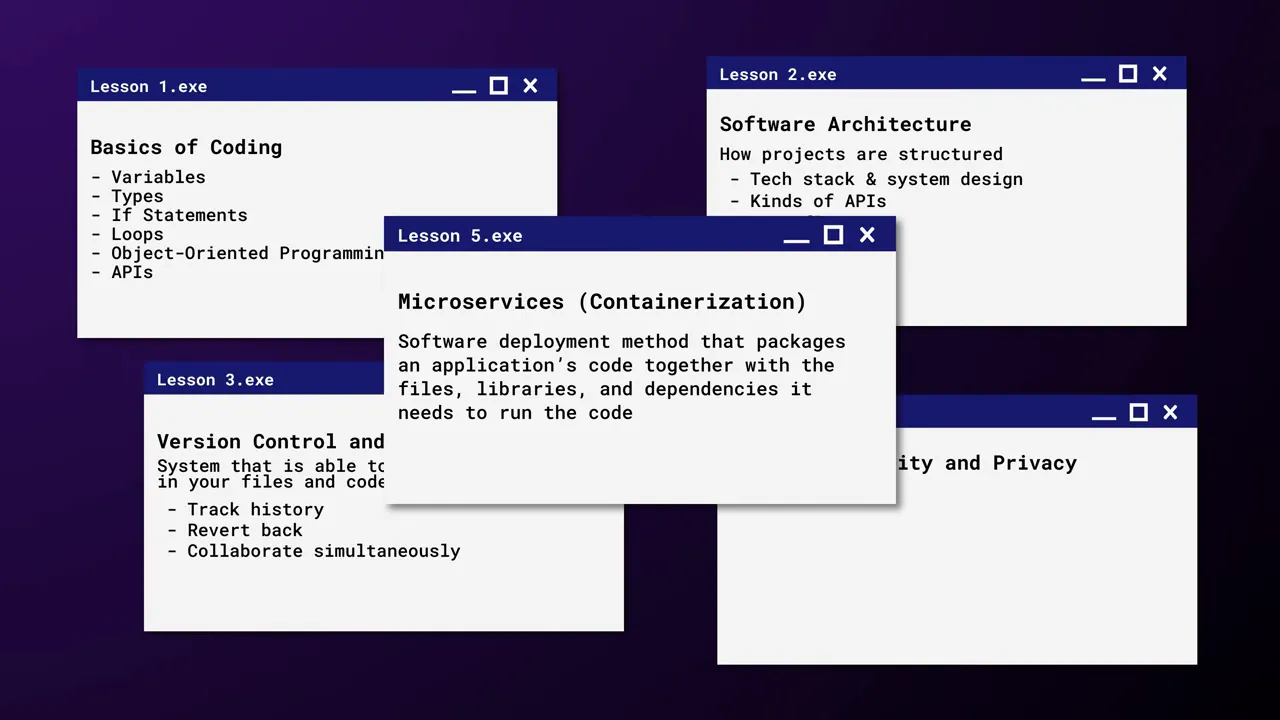Image resolution: width=1280 pixels, height=720 pixels.
Task: Select the Lesson 1.exe title text
Action: [x=149, y=87]
